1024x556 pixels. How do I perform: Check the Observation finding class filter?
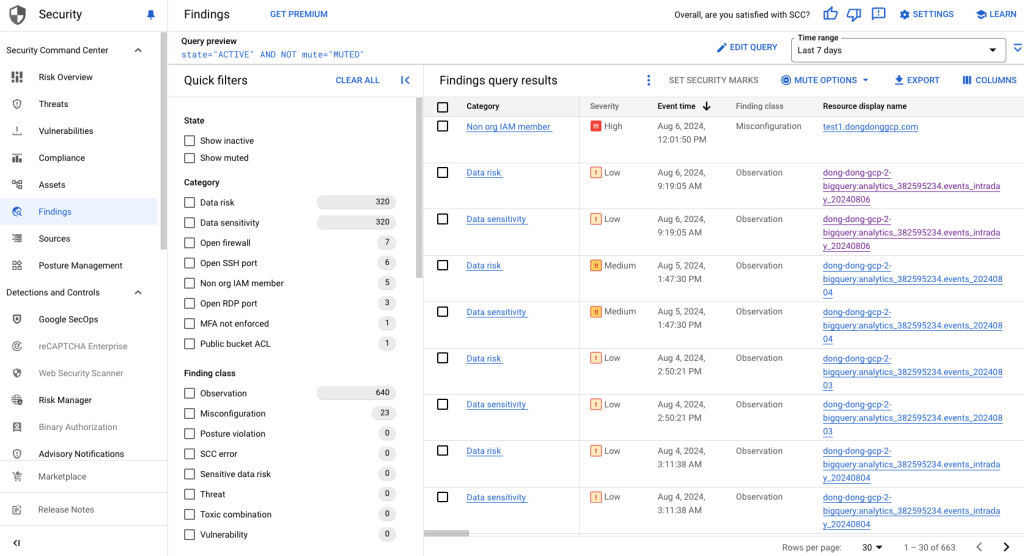[189, 393]
